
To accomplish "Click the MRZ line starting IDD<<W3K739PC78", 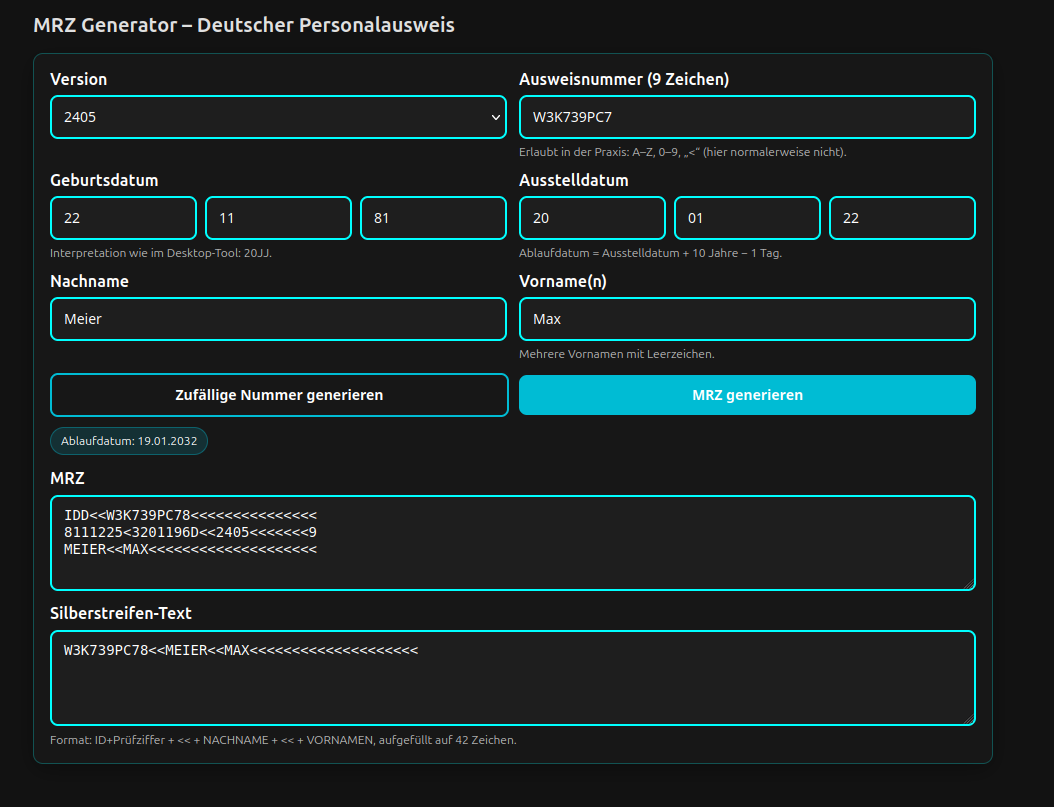I will coord(190,515).
